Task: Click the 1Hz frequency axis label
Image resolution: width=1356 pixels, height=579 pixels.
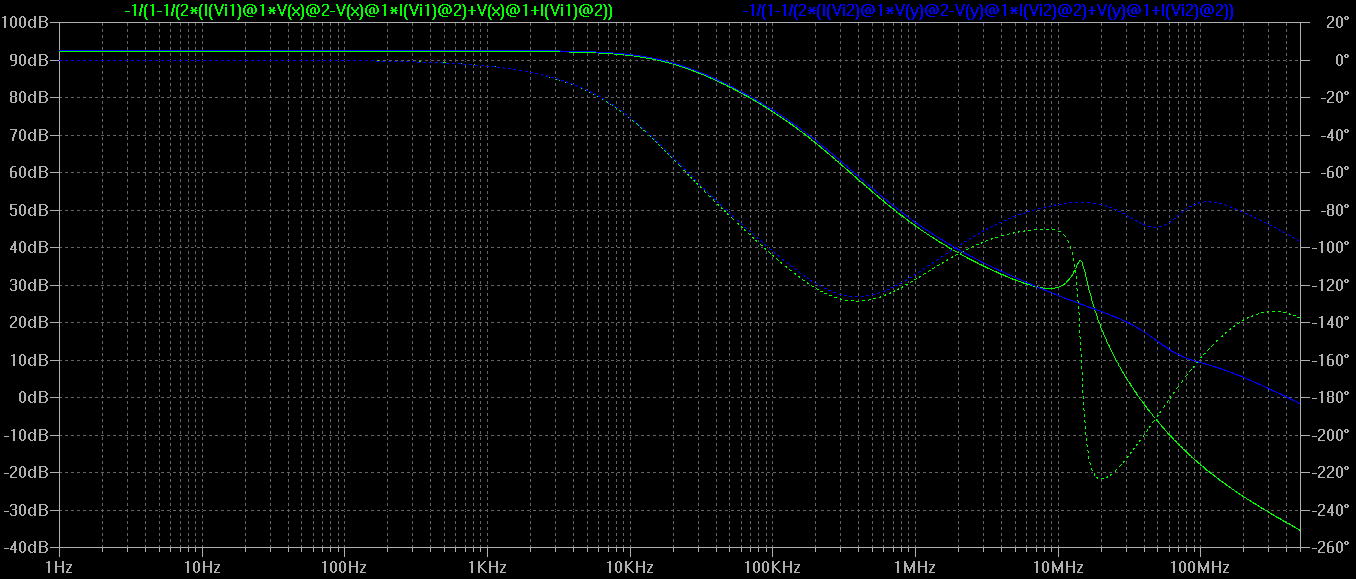Action: pos(60,567)
